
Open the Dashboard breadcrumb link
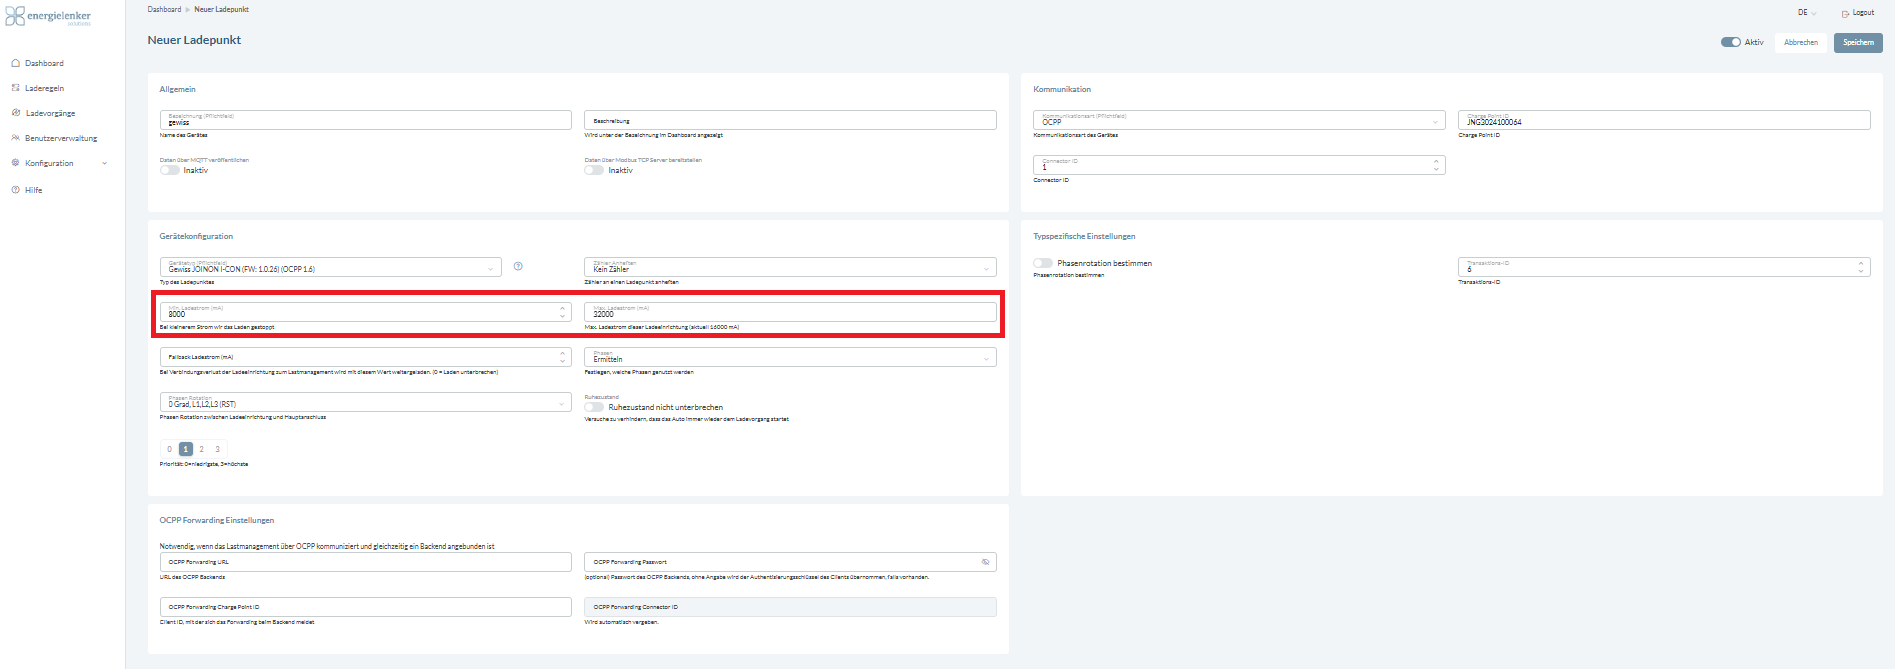pyautogui.click(x=164, y=9)
